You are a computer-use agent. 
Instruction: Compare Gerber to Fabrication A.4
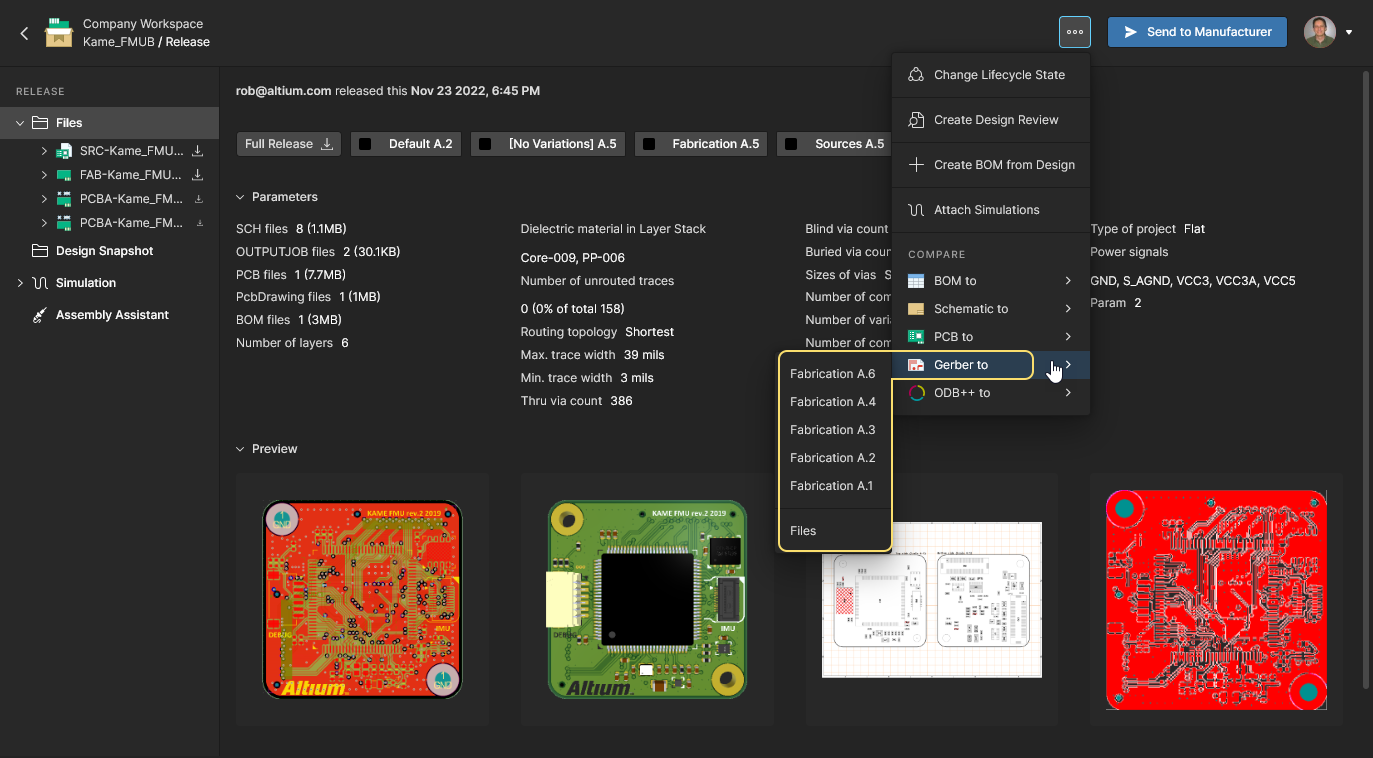pos(835,402)
